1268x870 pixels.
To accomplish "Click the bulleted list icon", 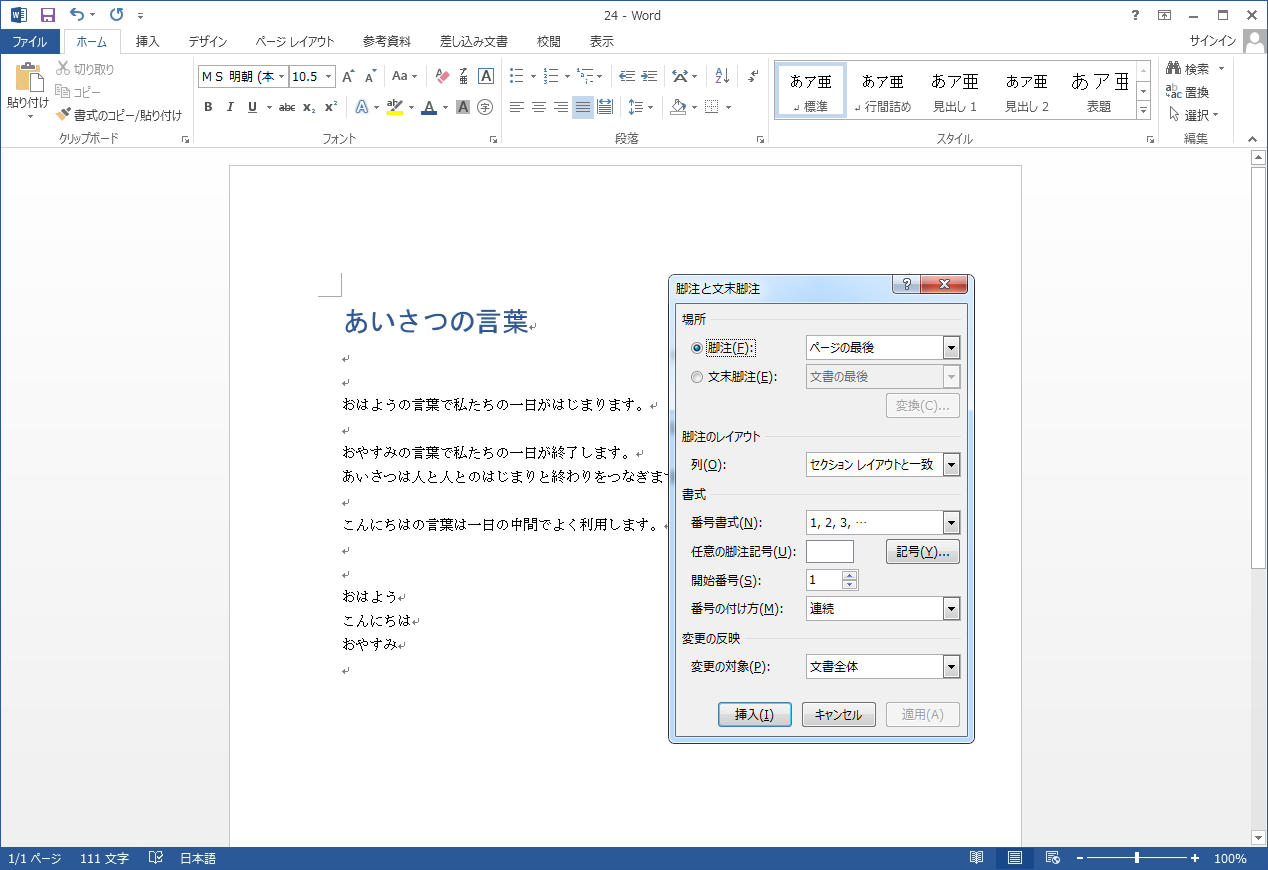I will coord(517,76).
